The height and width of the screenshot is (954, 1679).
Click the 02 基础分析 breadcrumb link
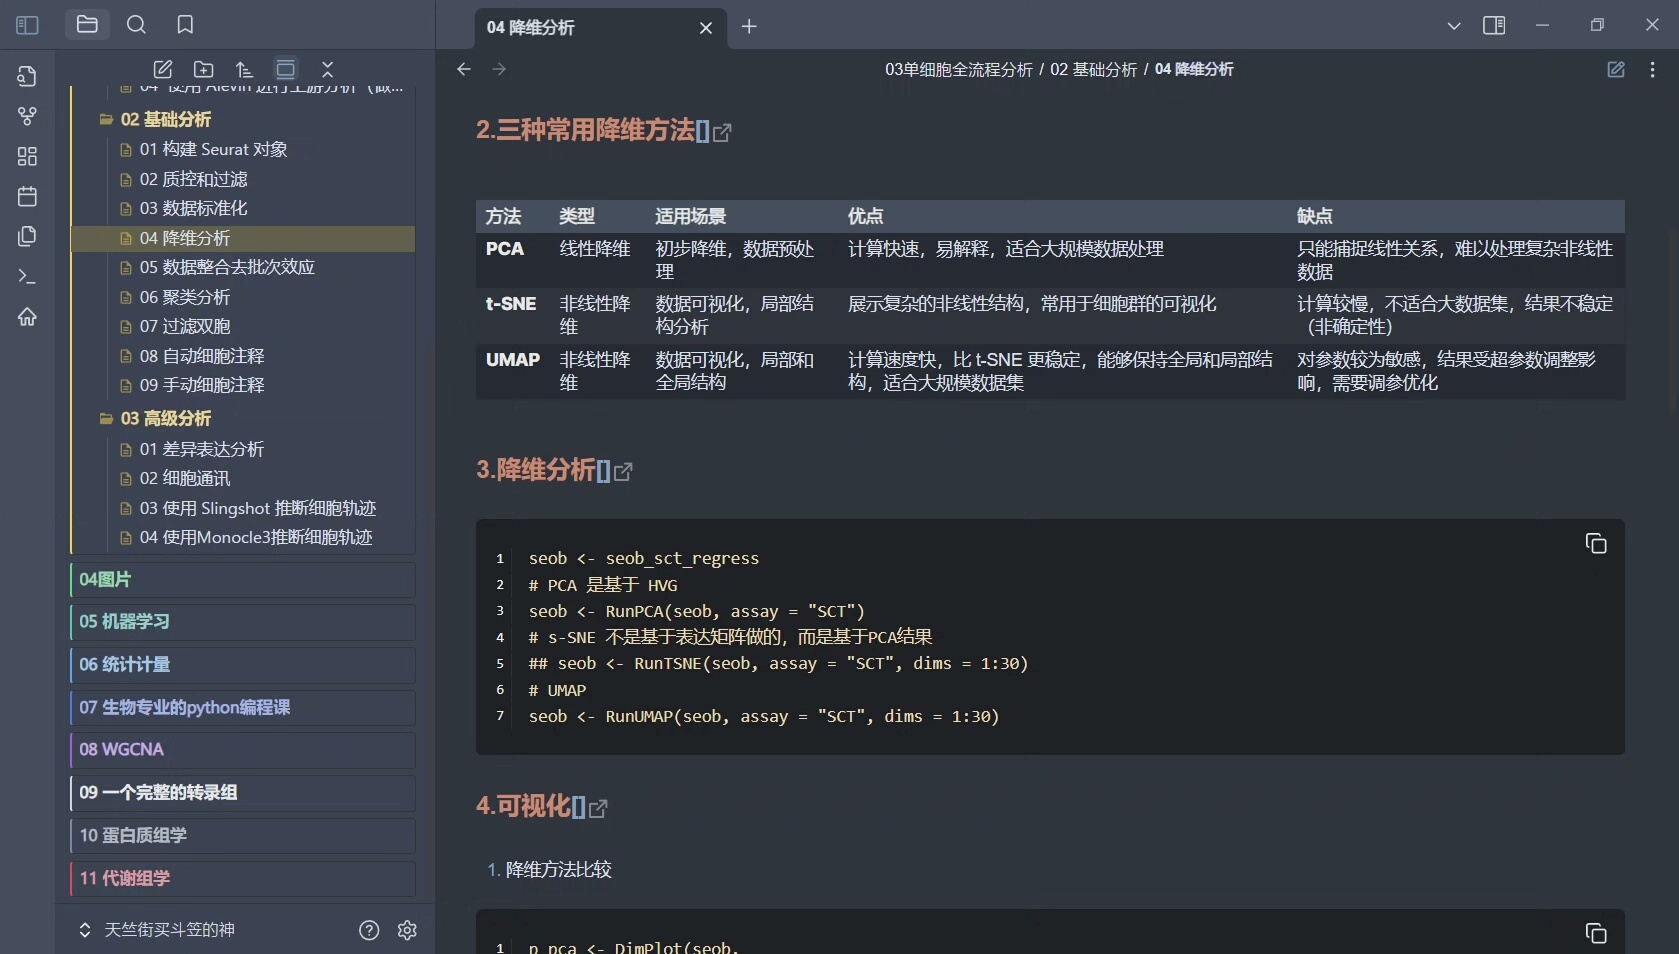tap(1092, 69)
